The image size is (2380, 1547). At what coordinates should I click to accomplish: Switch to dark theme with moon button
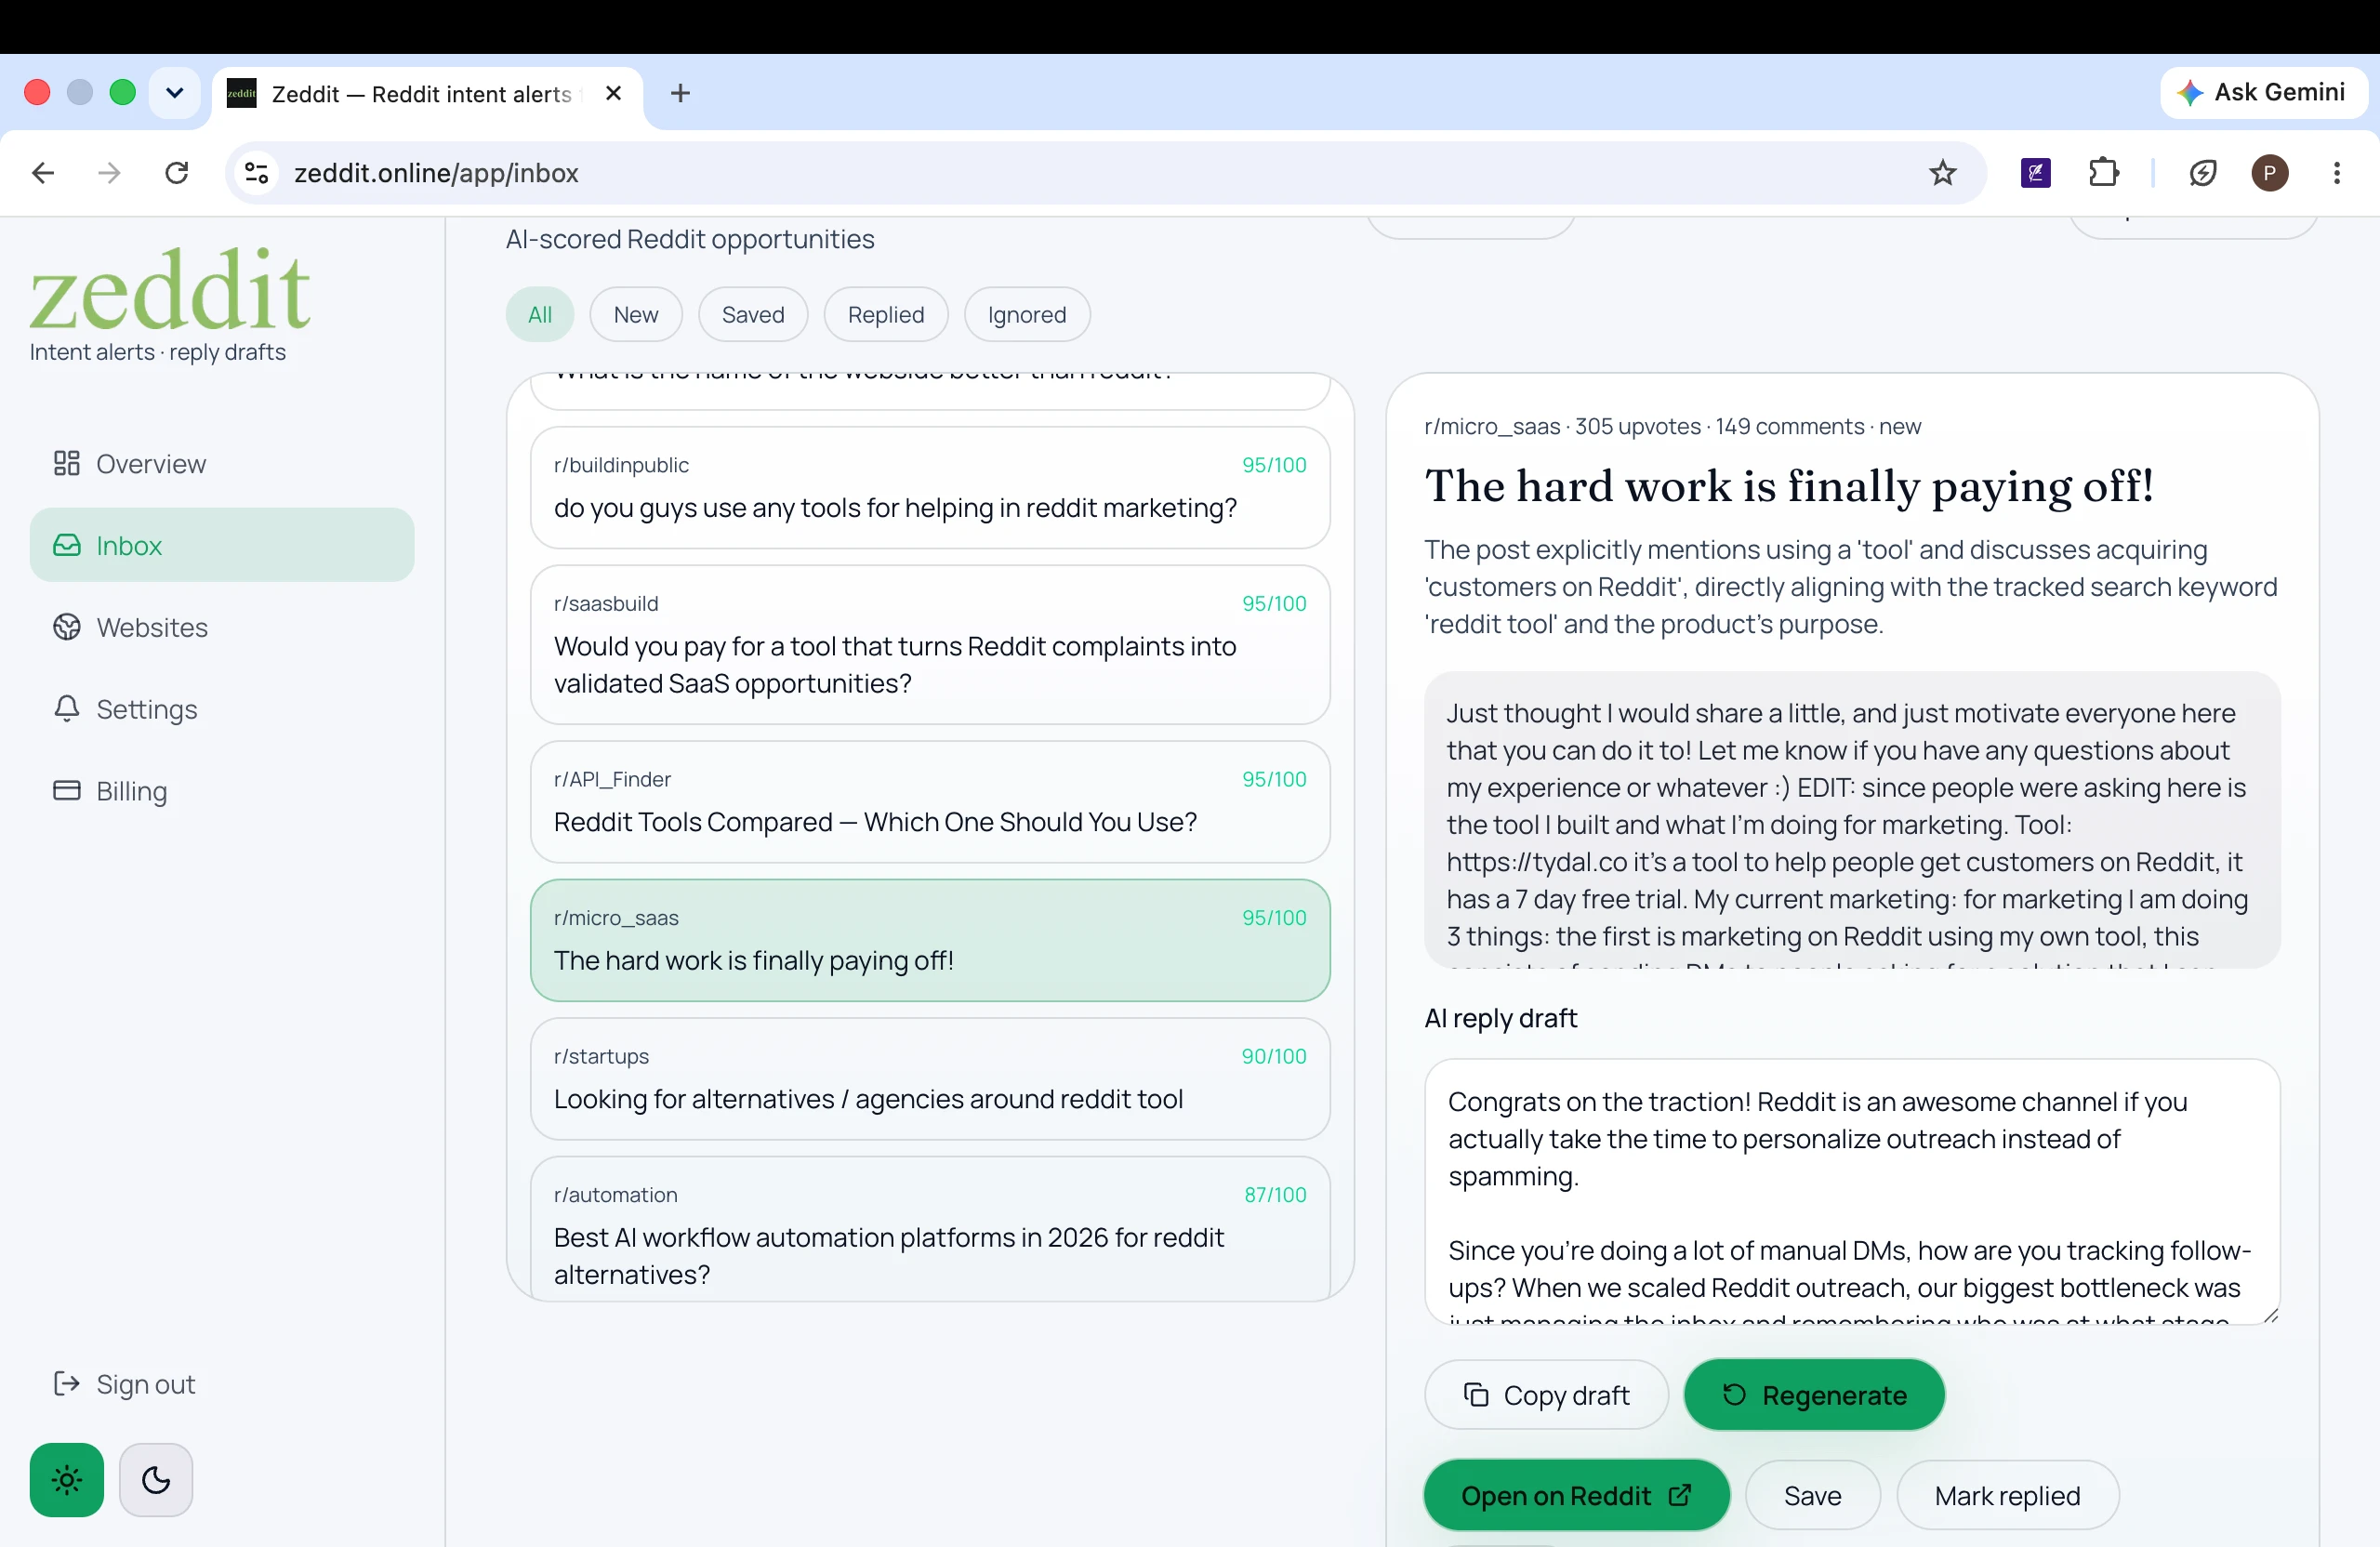156,1480
